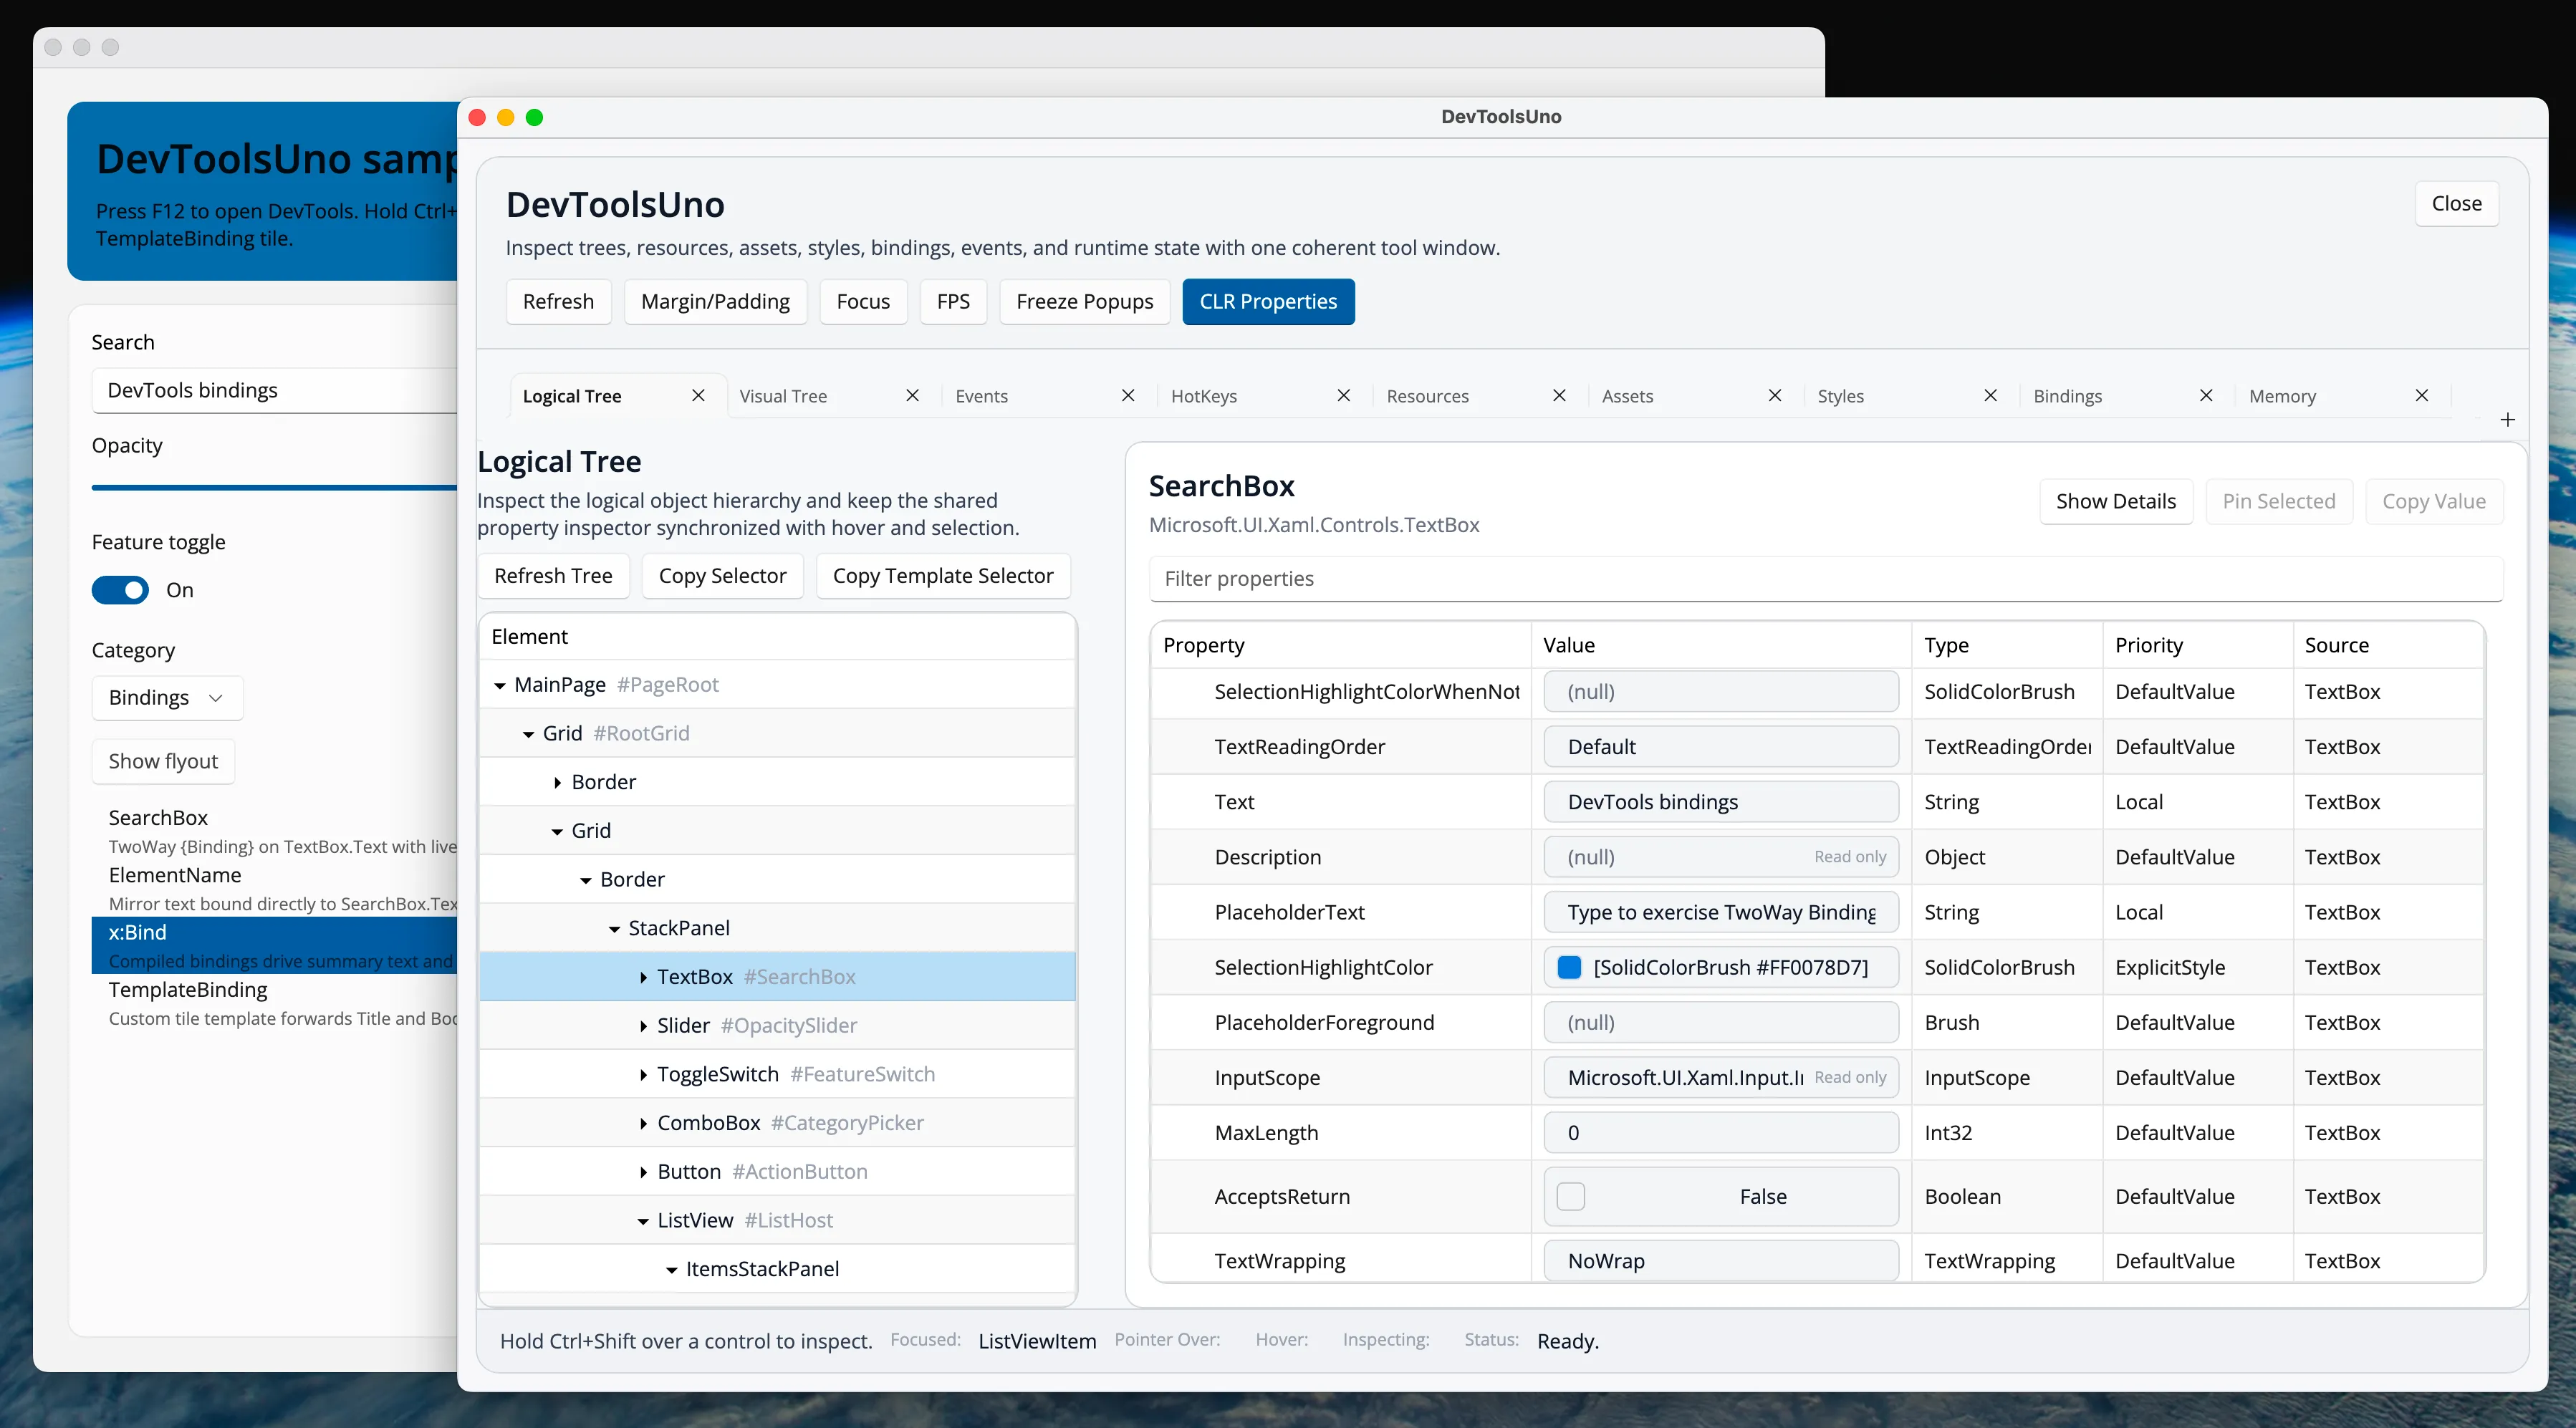Close the Visual Tree tab
Image resolution: width=2576 pixels, height=1428 pixels.
coord(912,396)
